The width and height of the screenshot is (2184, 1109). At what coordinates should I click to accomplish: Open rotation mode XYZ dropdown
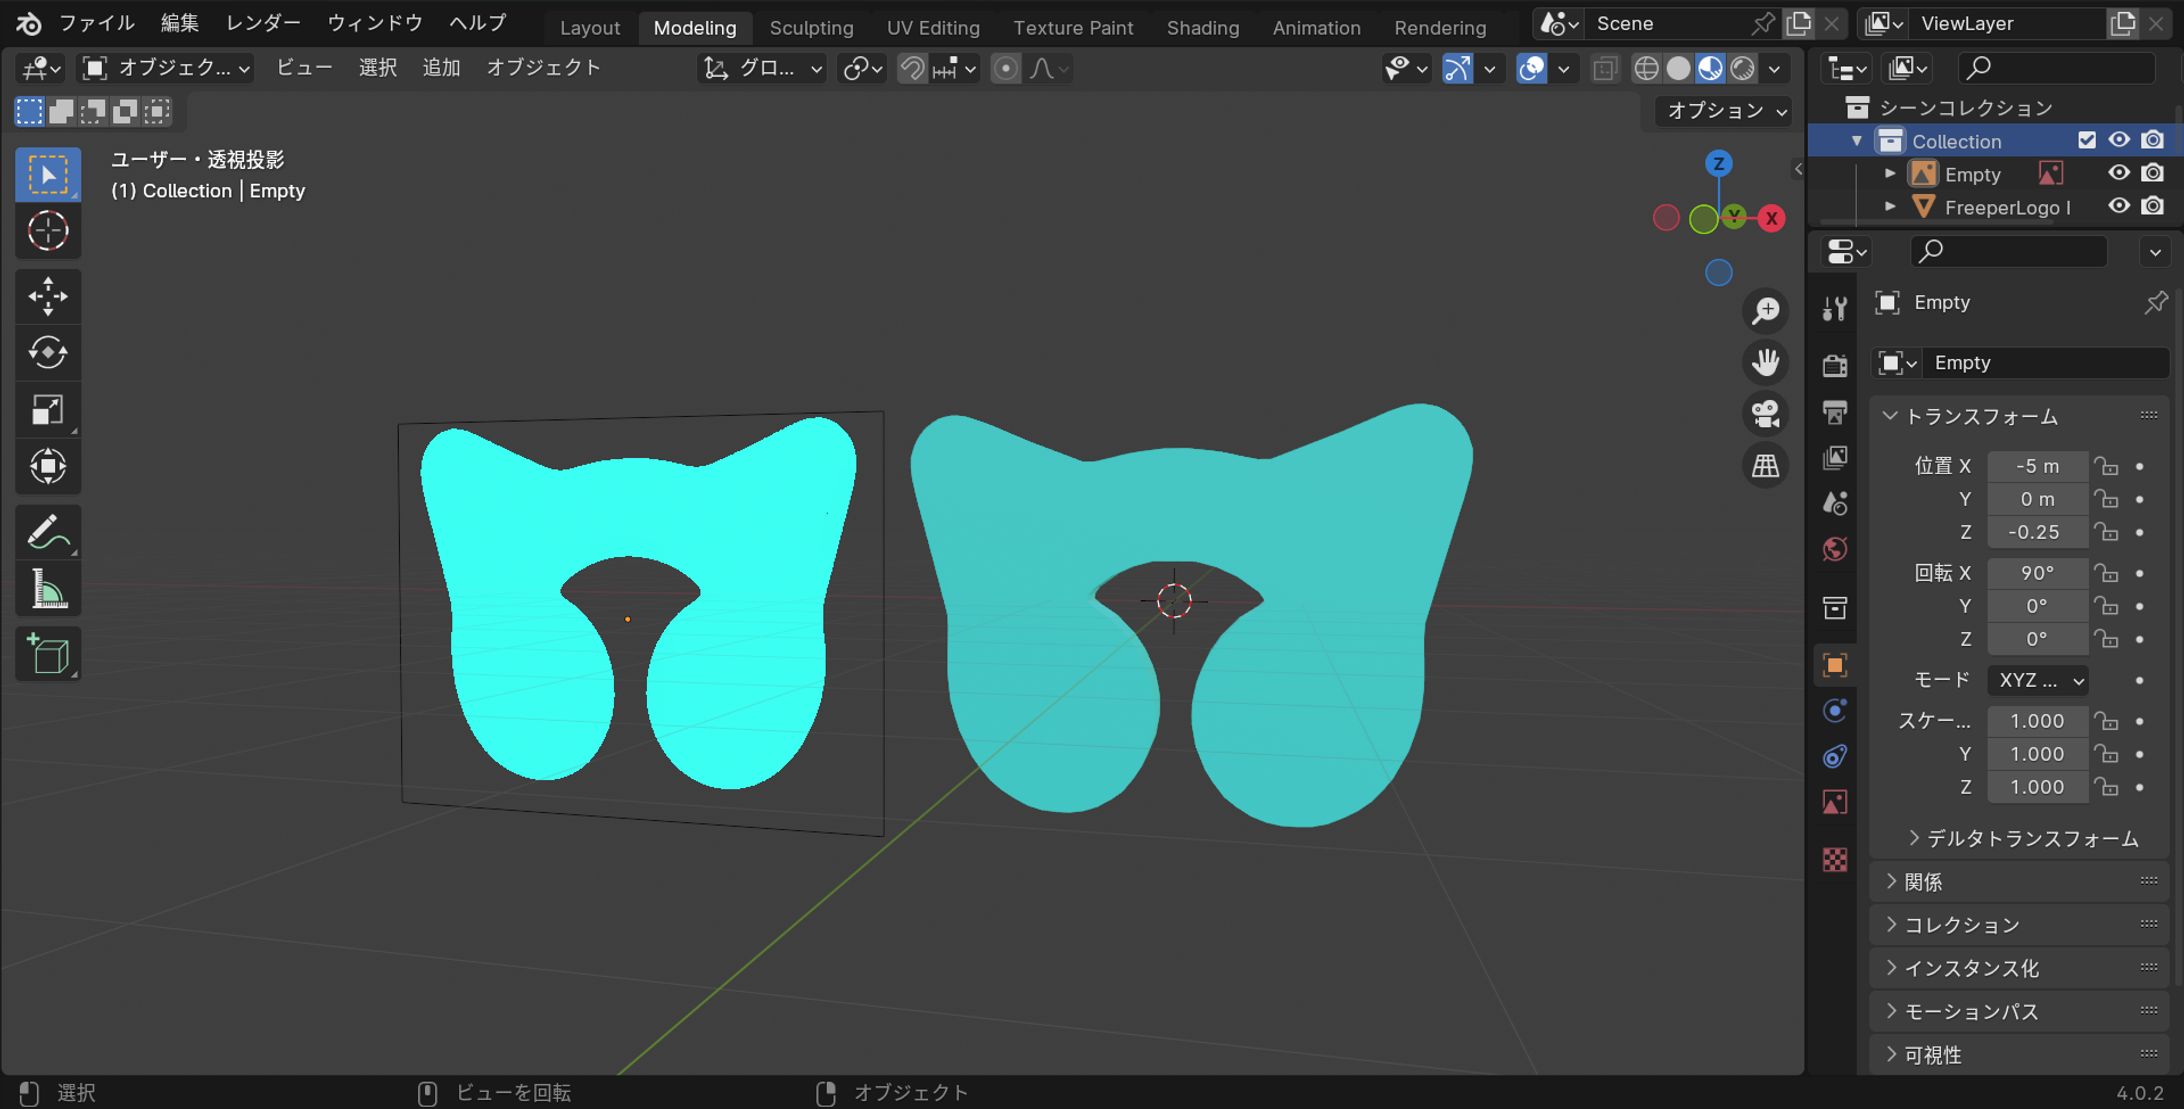[2037, 680]
